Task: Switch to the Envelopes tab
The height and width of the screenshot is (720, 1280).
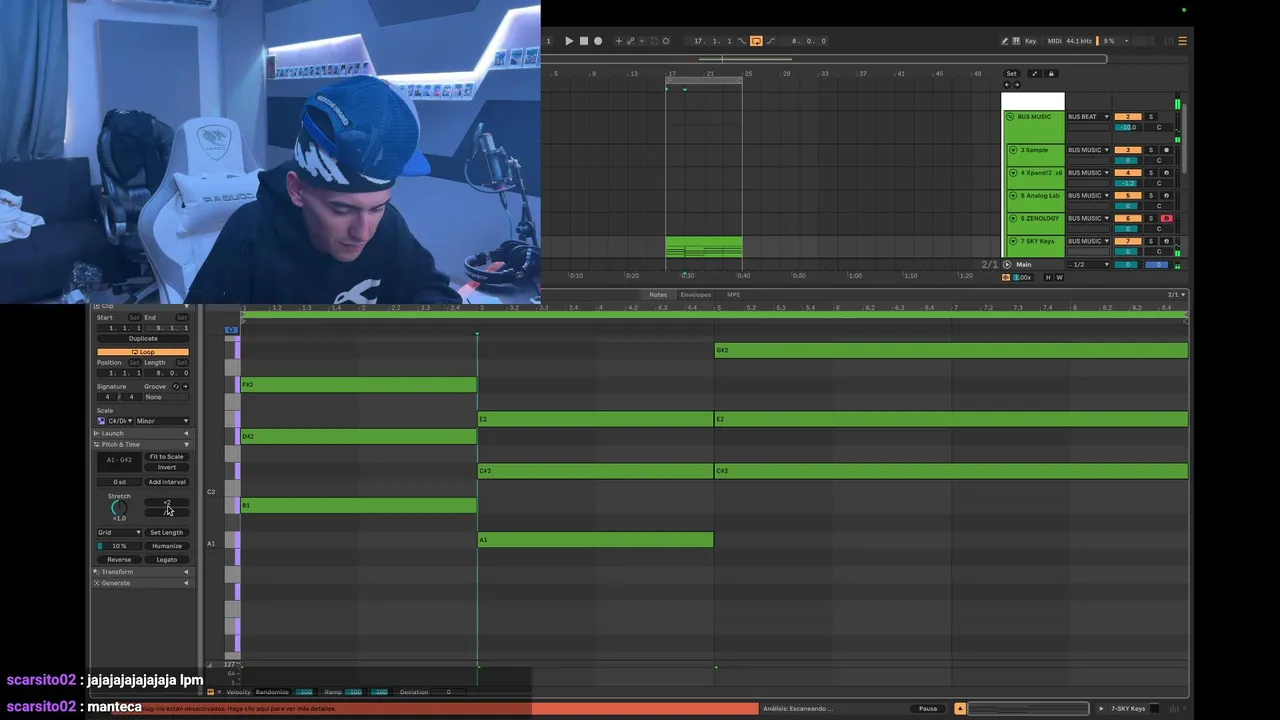Action: coord(696,295)
